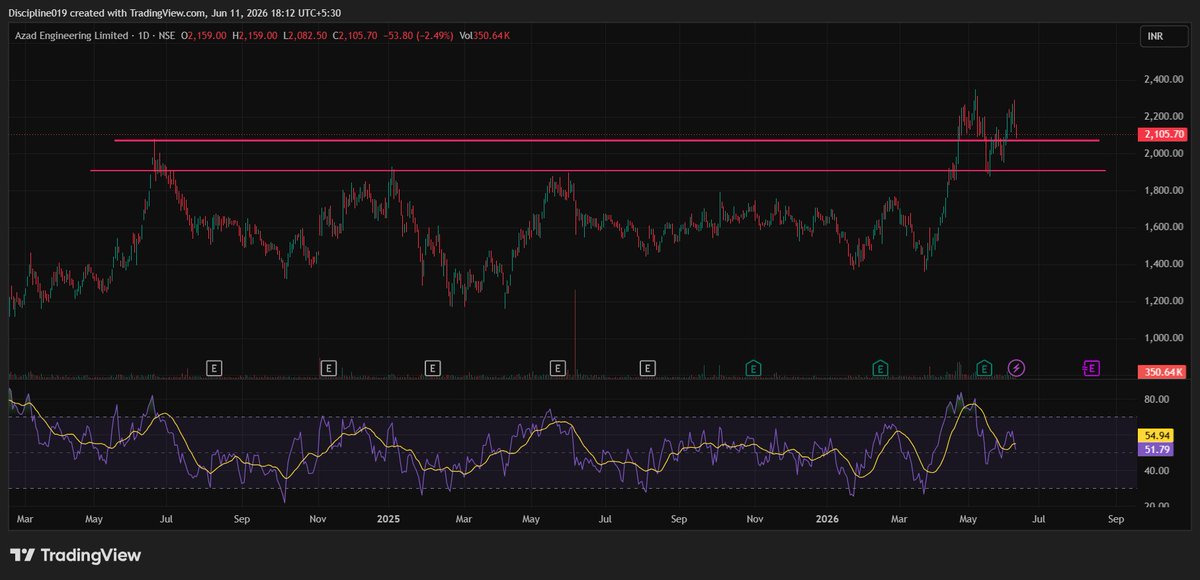This screenshot has width=1200, height=580.
Task: Click the purple upcoming earnings E marker
Action: (x=1091, y=368)
